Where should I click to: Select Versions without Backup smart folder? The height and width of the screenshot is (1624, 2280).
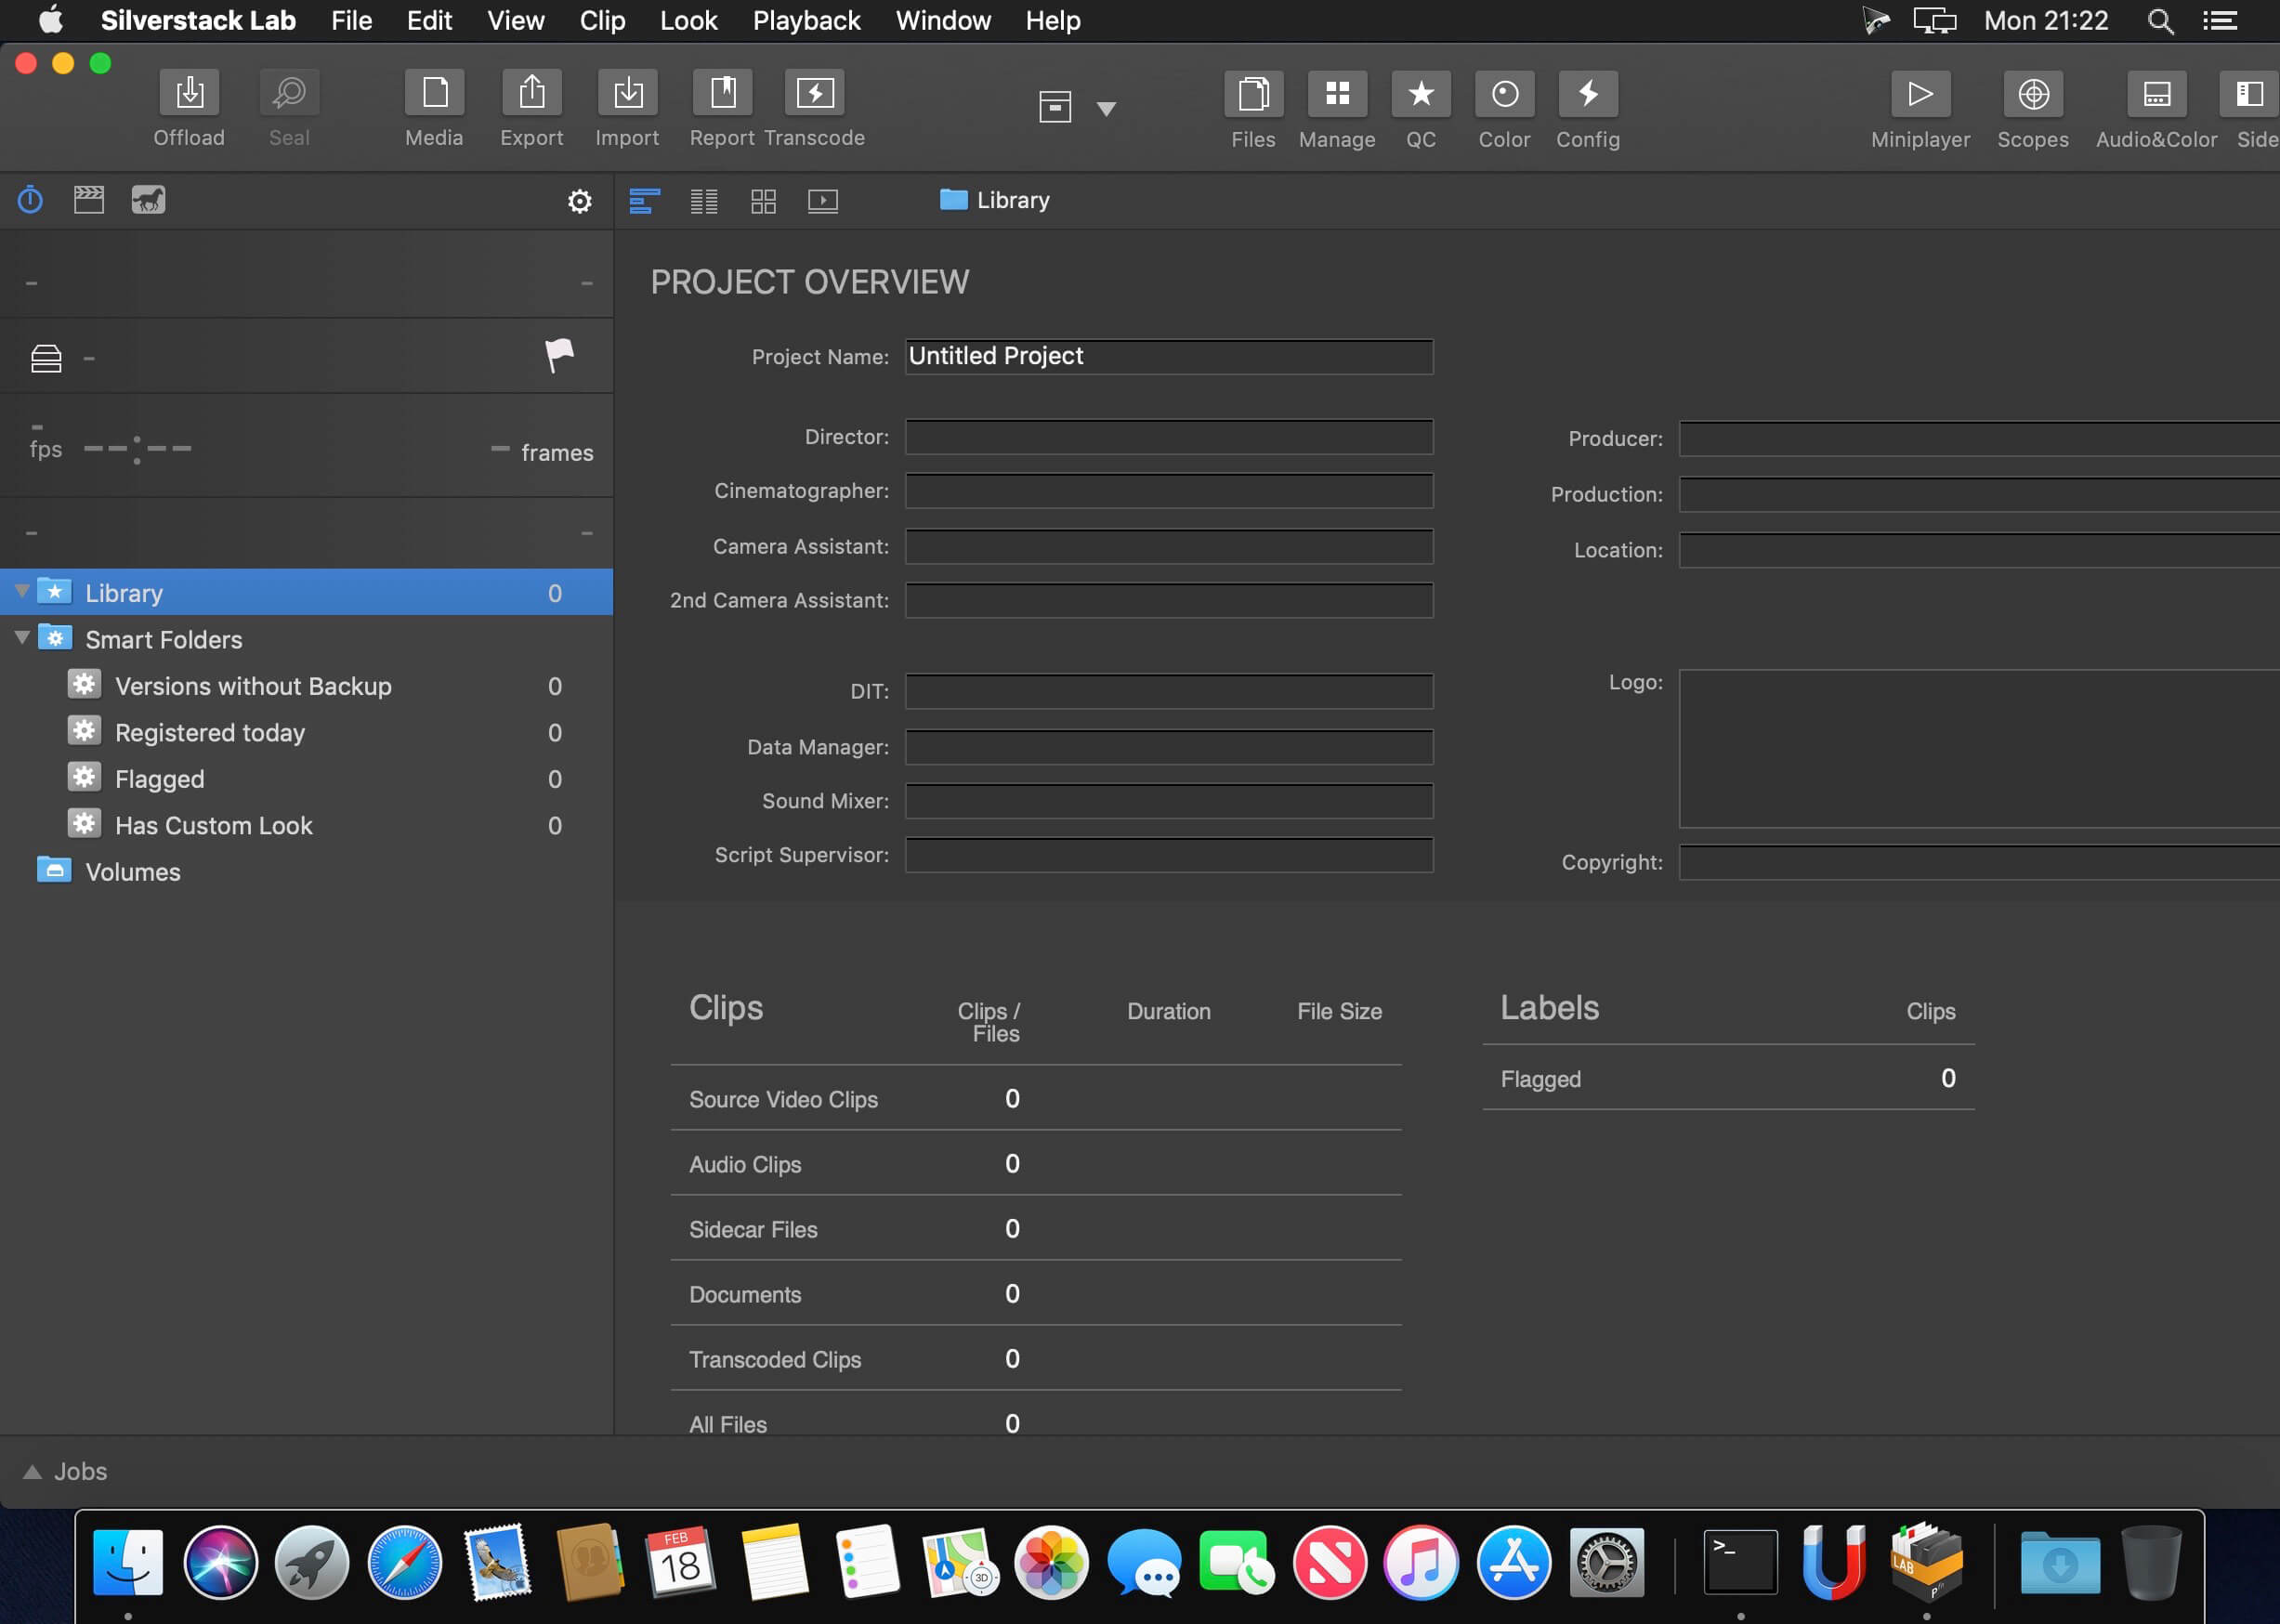306,686
